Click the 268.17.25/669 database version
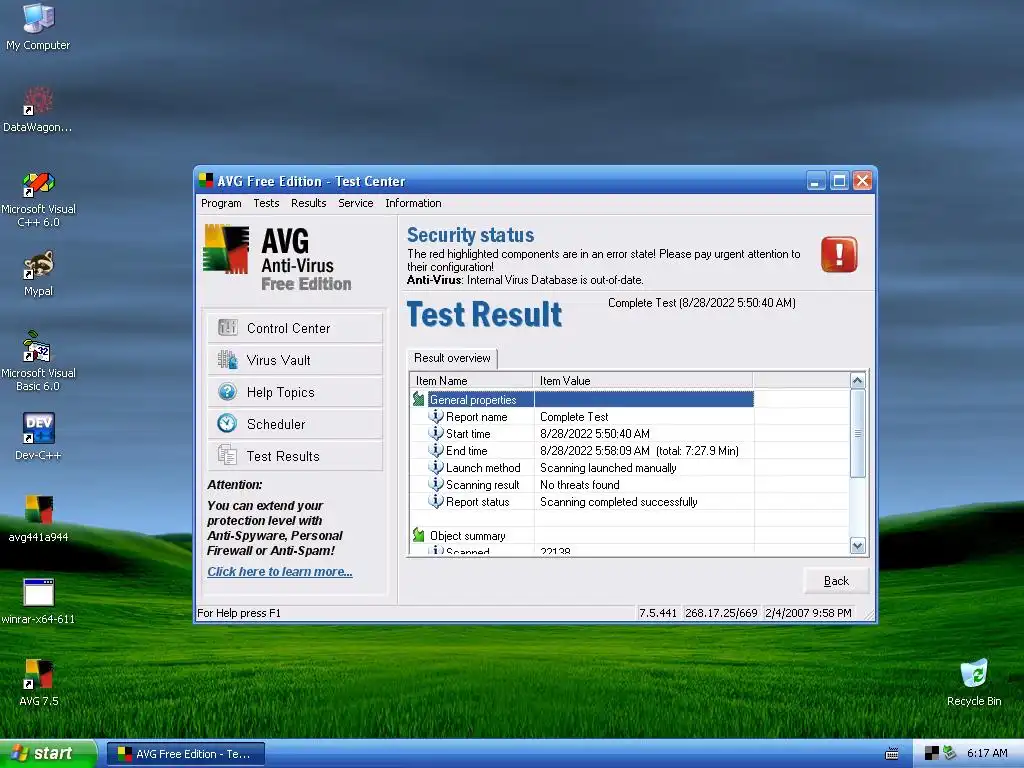 (721, 613)
